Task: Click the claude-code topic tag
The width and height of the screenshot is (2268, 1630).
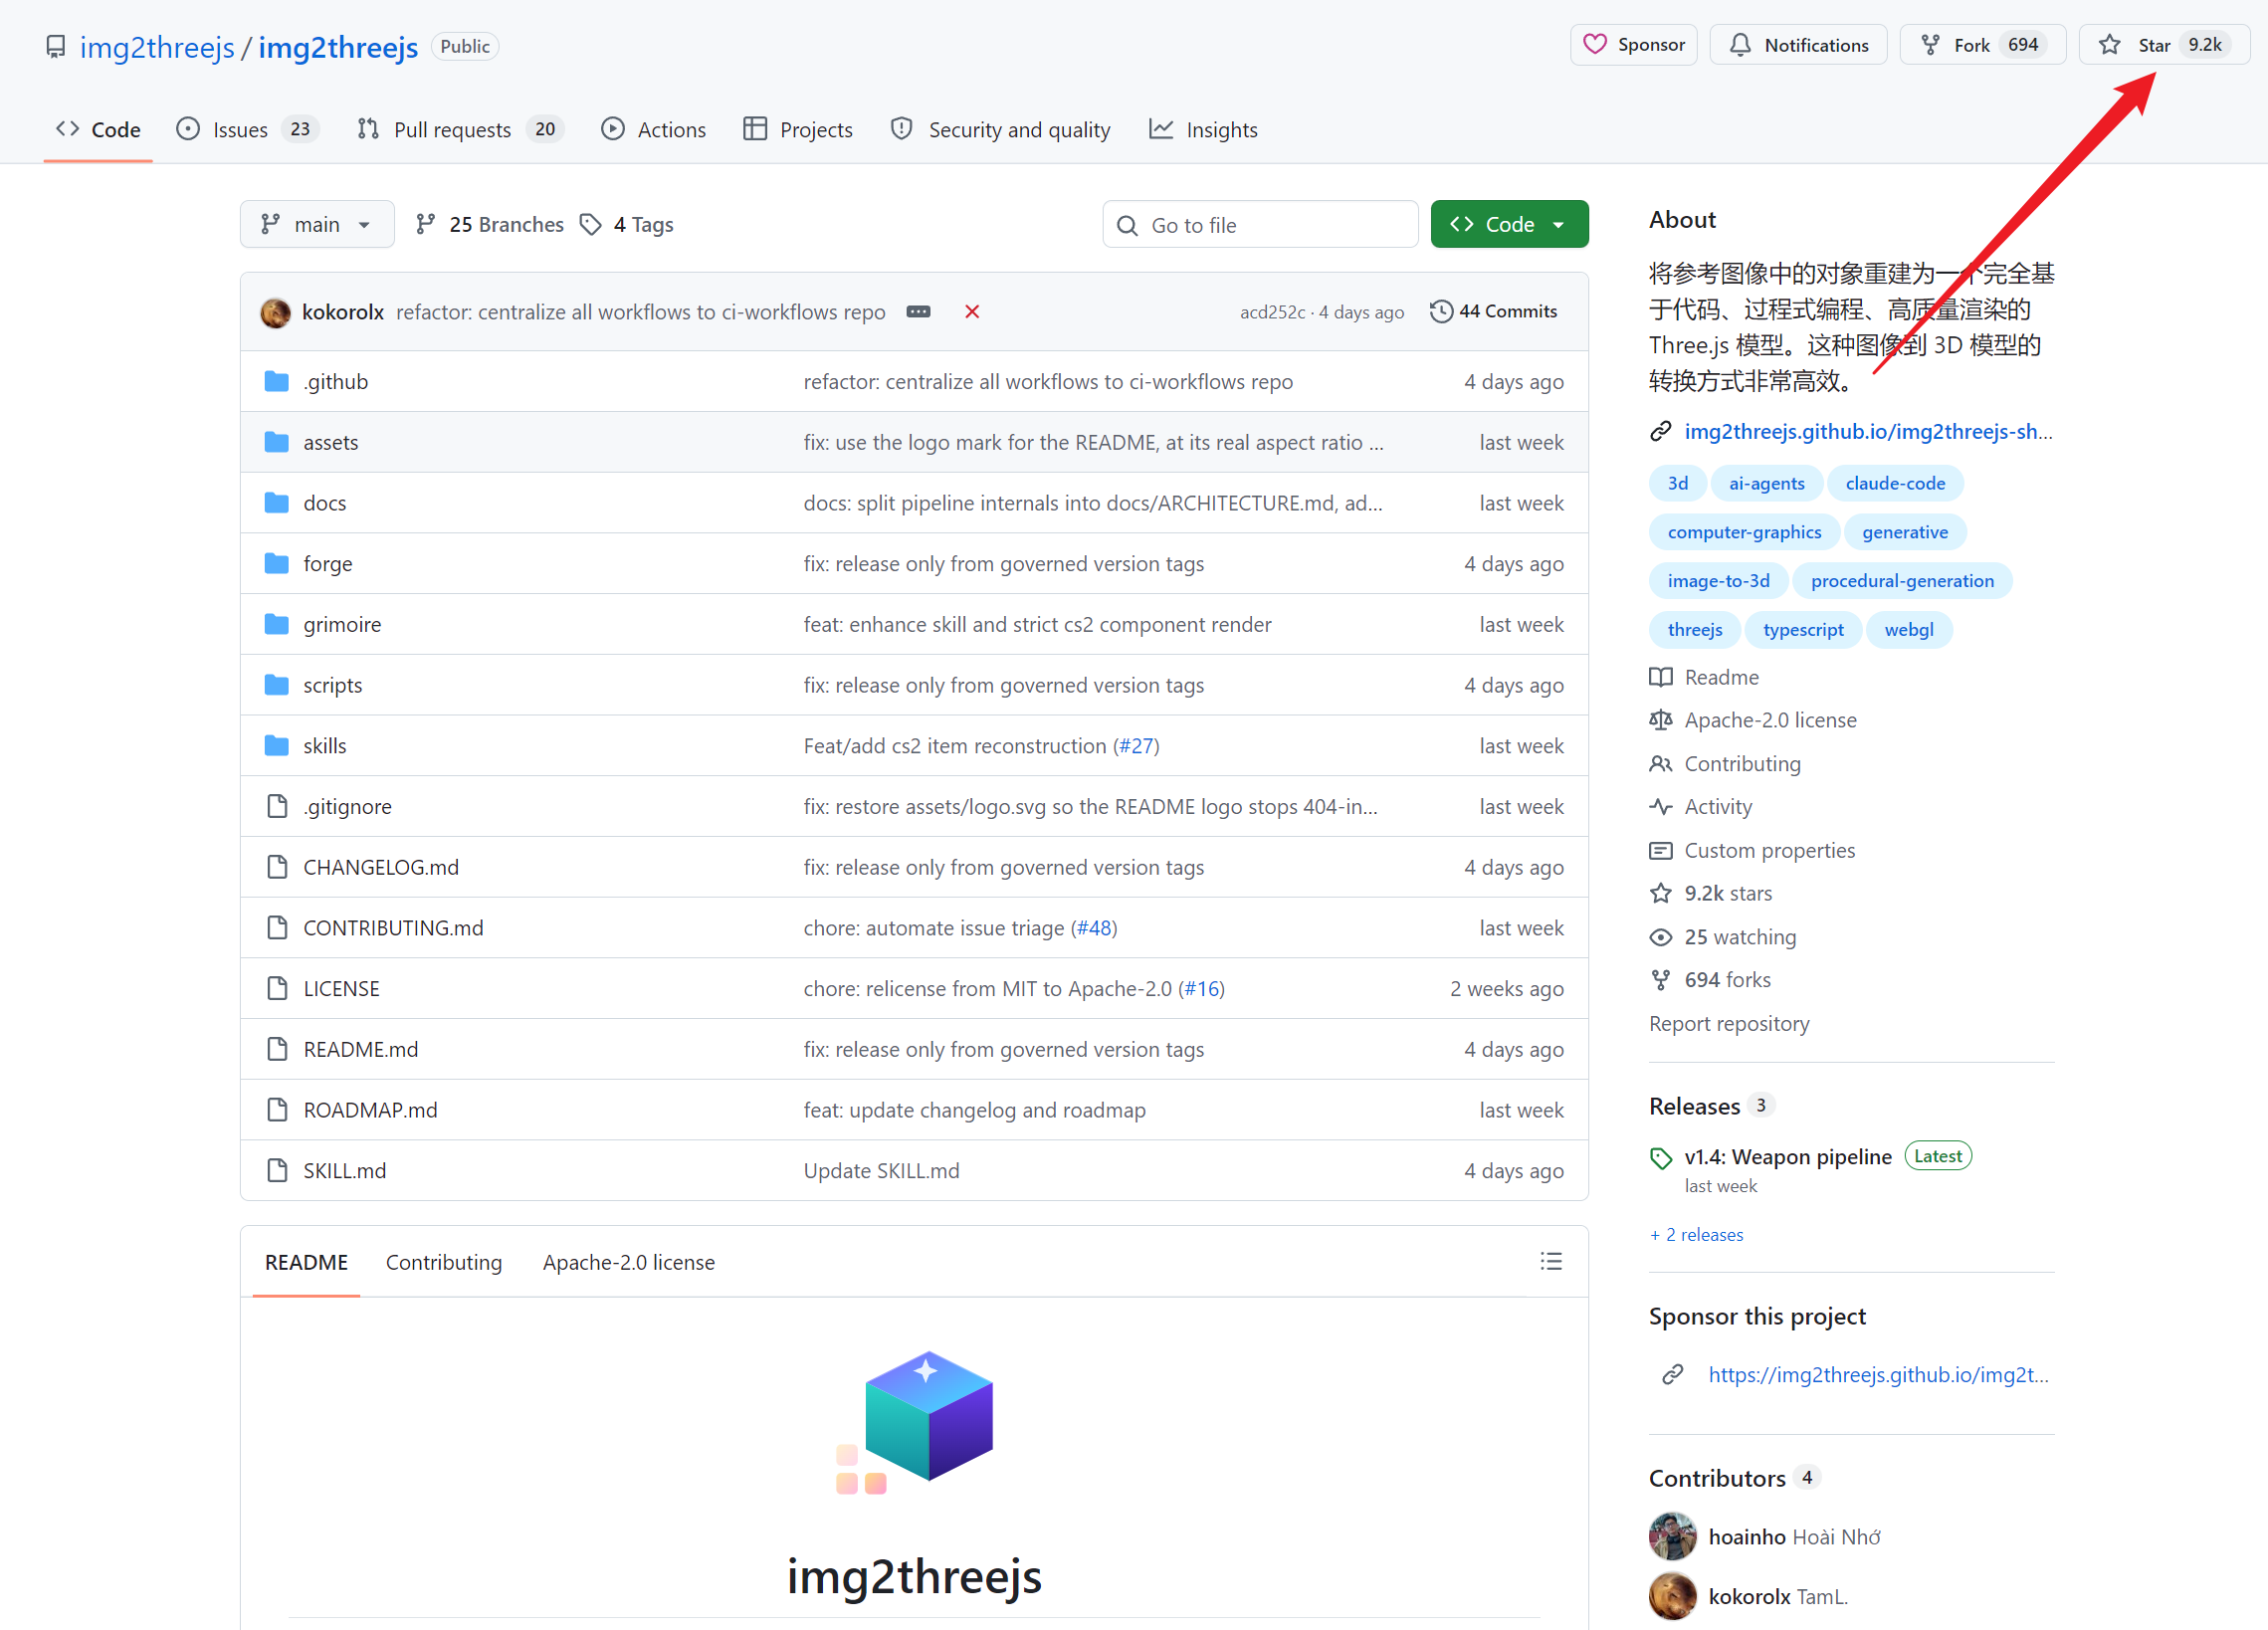Action: click(1895, 484)
